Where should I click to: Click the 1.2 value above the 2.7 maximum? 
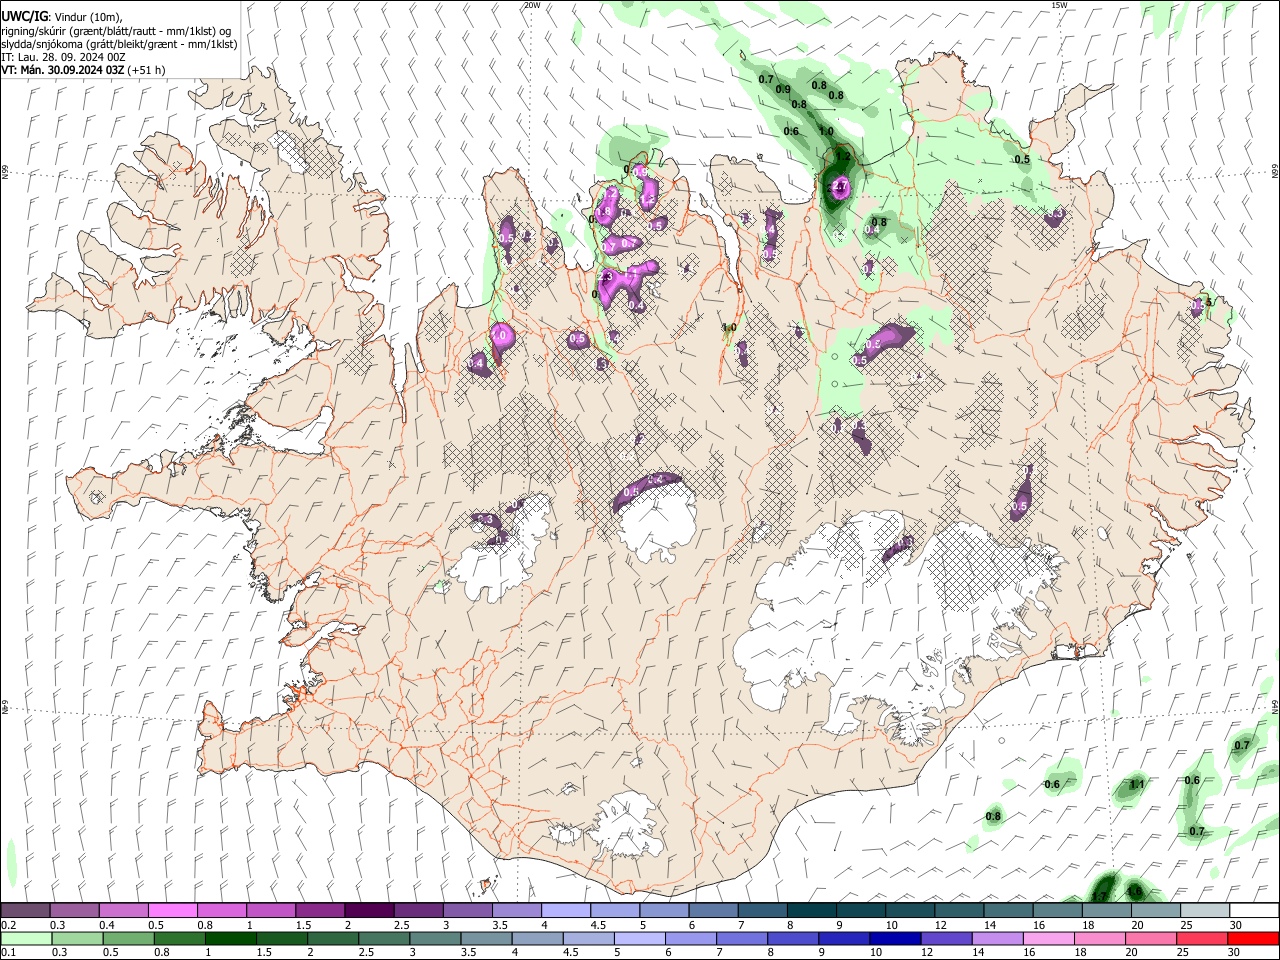[x=842, y=157]
